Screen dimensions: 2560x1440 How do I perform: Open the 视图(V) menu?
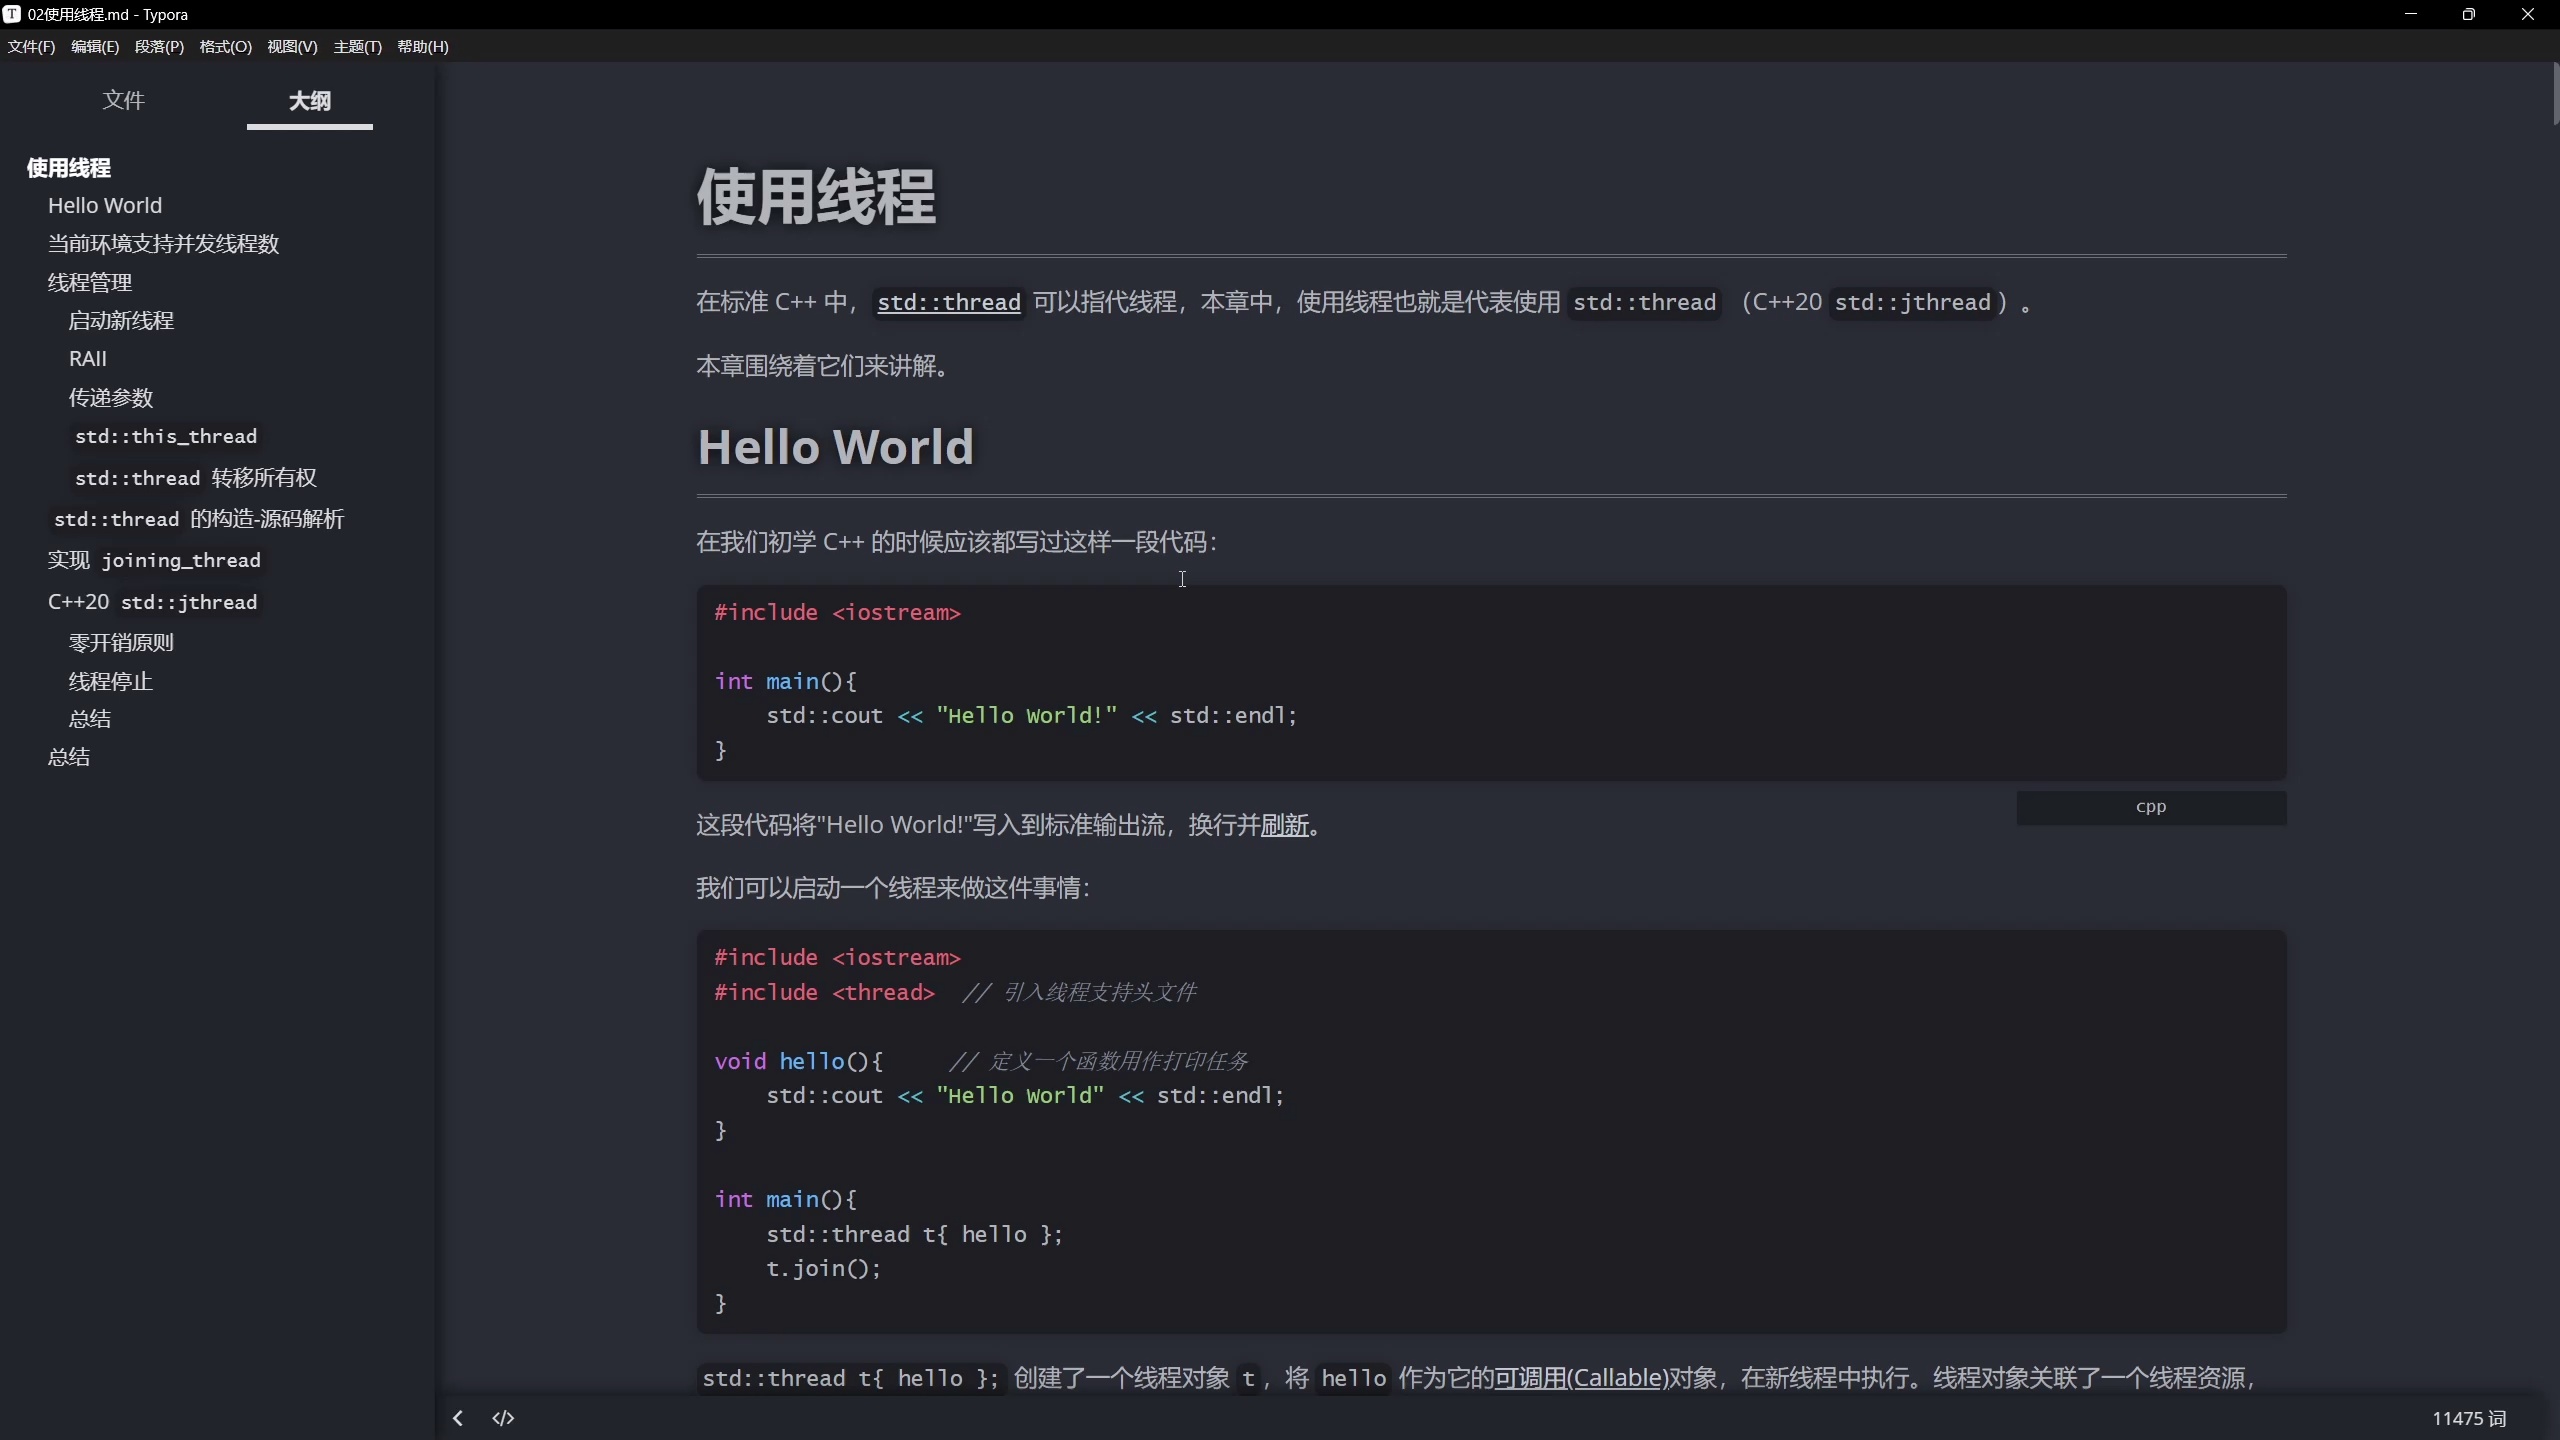pyautogui.click(x=292, y=46)
